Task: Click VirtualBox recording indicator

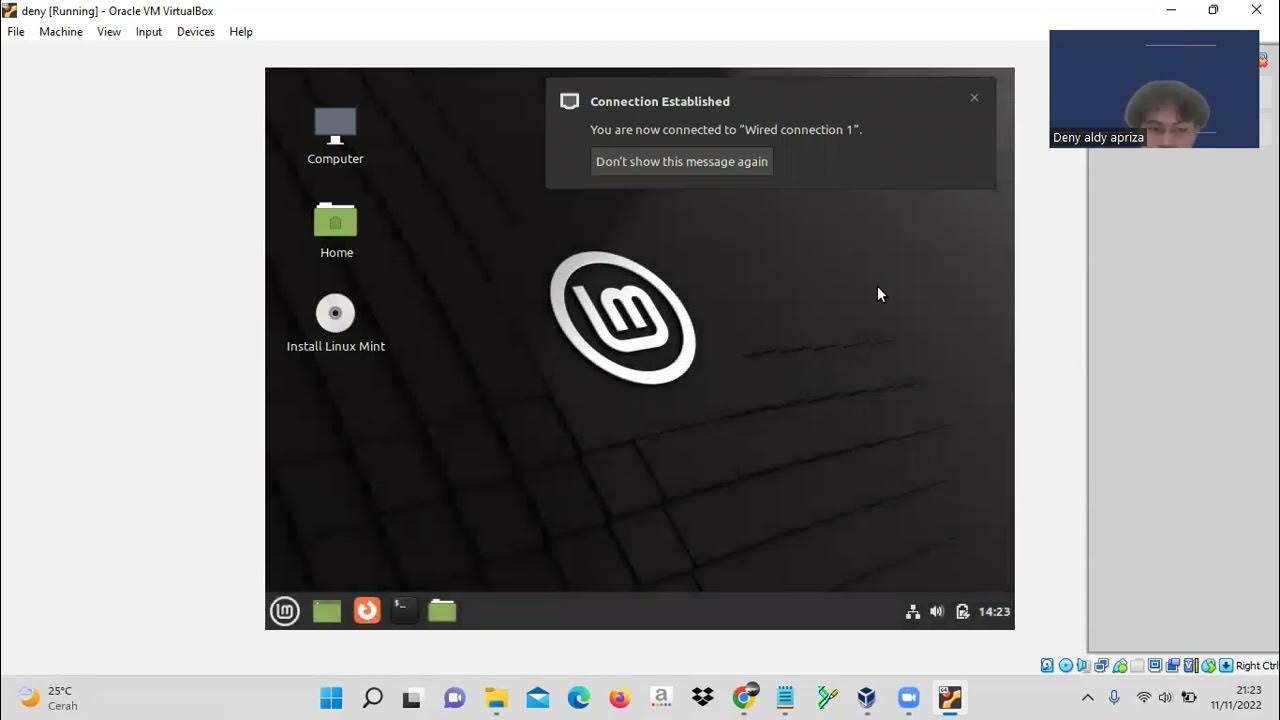Action: pyautogui.click(x=1173, y=666)
